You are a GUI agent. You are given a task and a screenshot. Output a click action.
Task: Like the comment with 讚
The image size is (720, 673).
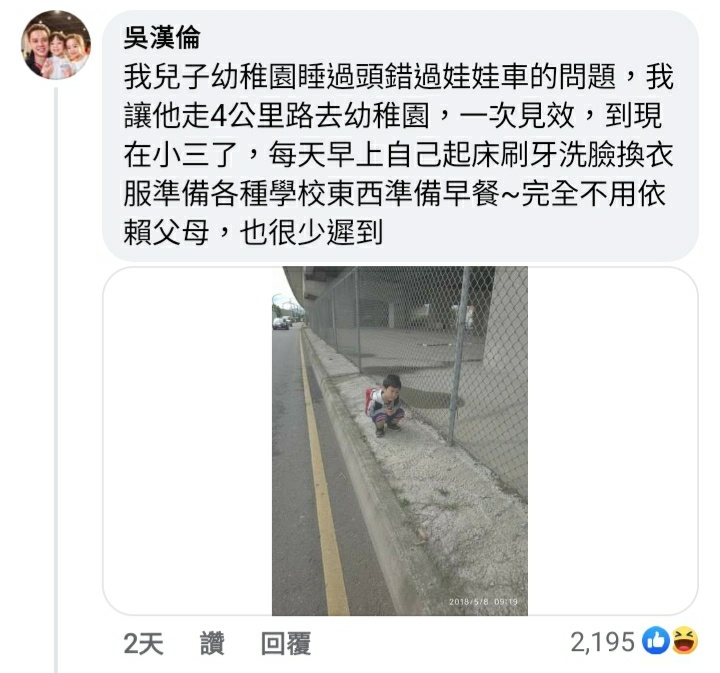[212, 643]
